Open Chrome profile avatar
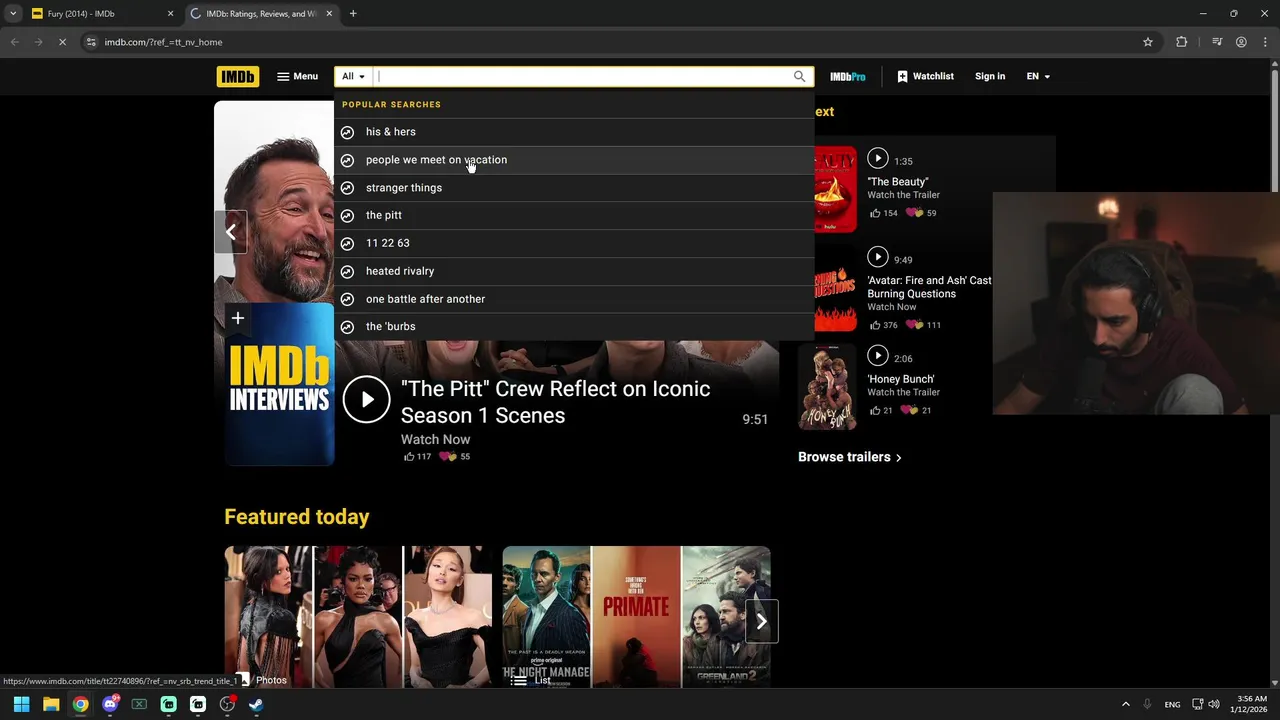Screen dimensions: 1280x720 (1241, 42)
